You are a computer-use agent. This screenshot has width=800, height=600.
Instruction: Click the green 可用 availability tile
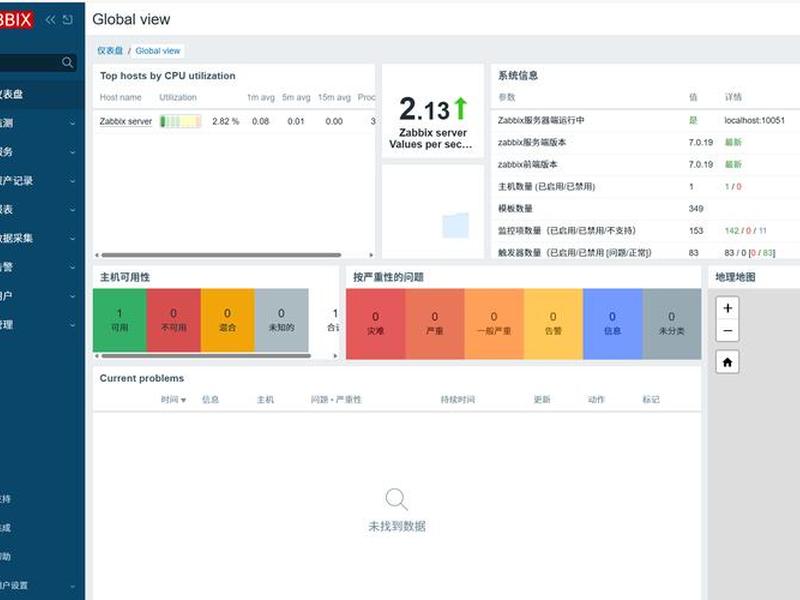(x=120, y=320)
